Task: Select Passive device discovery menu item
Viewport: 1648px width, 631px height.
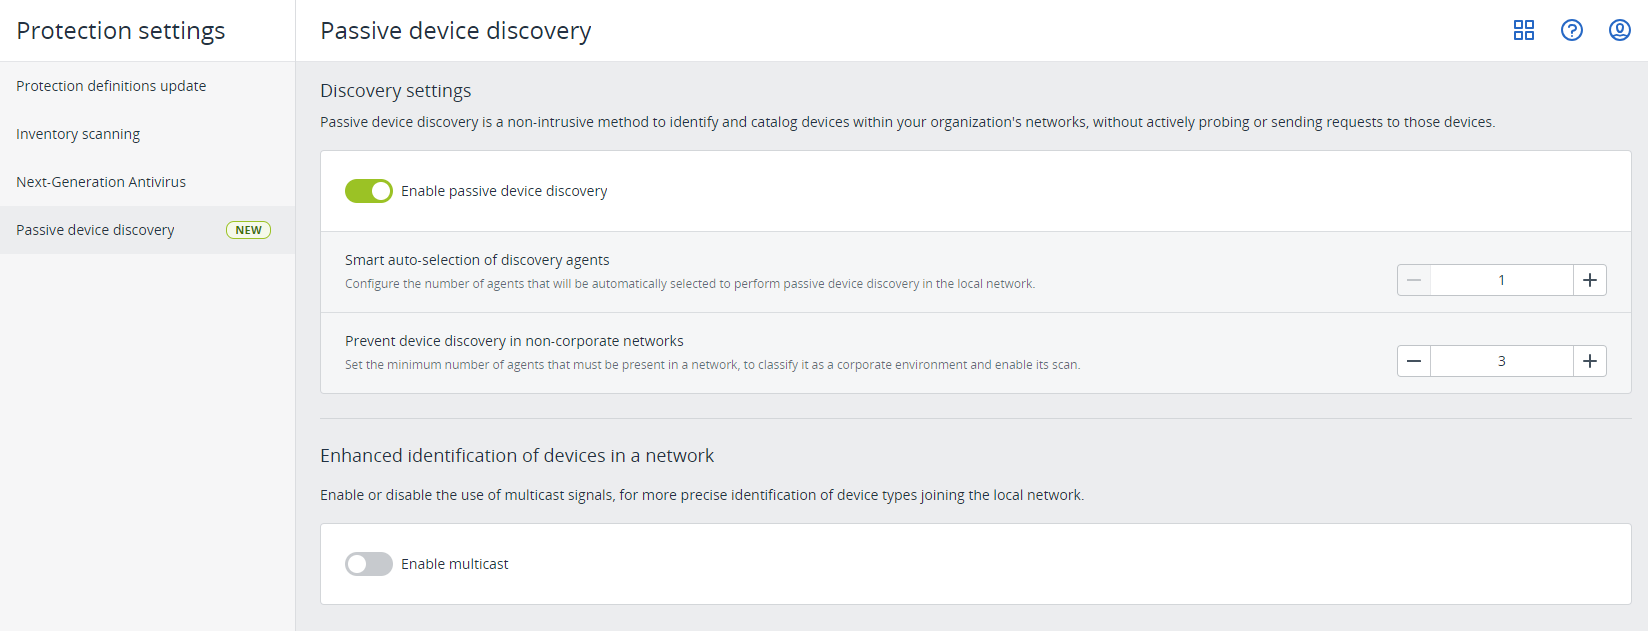Action: coord(147,230)
